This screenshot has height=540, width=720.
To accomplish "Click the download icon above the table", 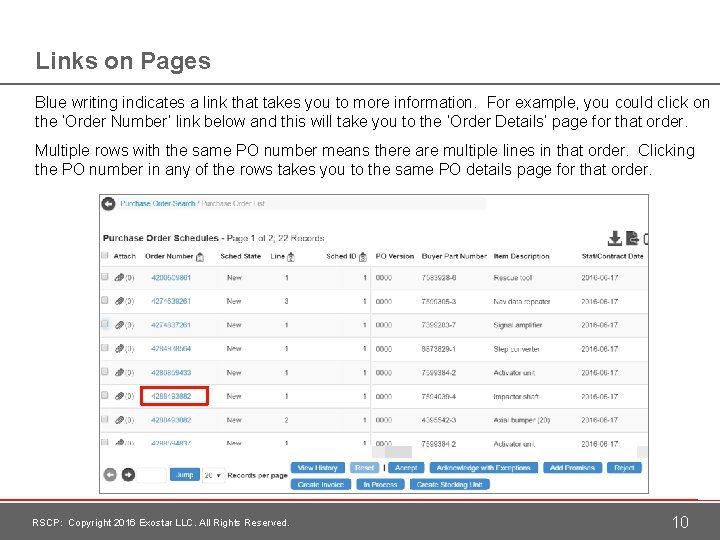I will (614, 238).
